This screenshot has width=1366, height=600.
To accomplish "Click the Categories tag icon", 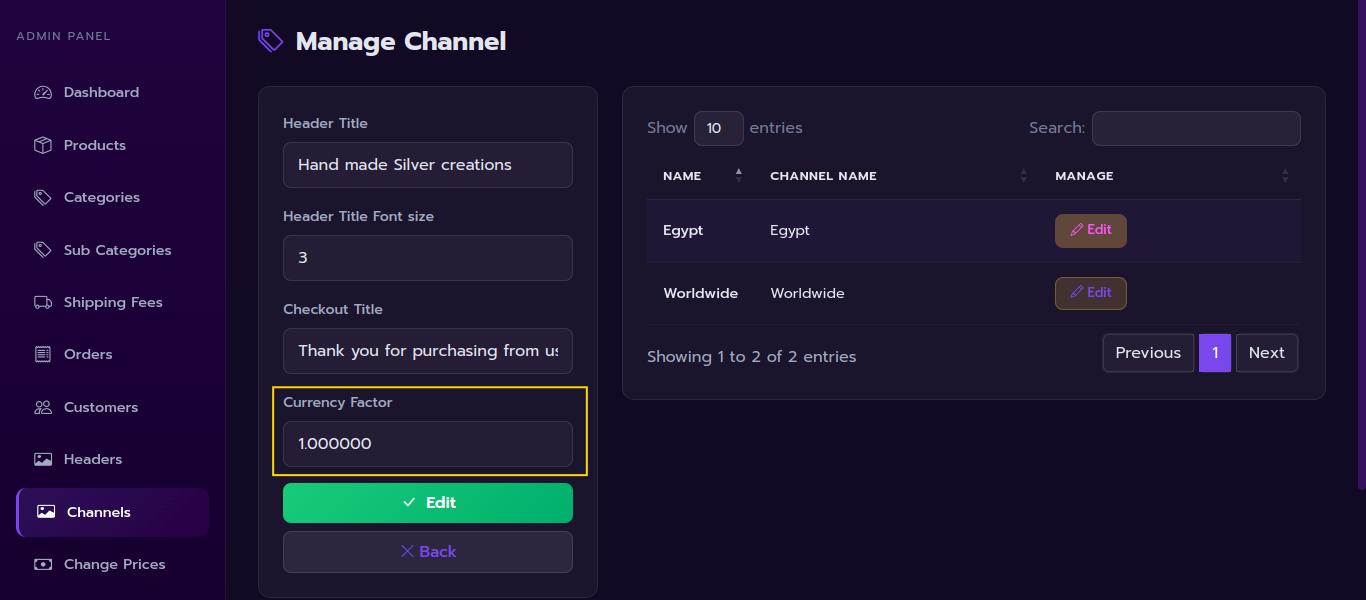I will point(42,198).
